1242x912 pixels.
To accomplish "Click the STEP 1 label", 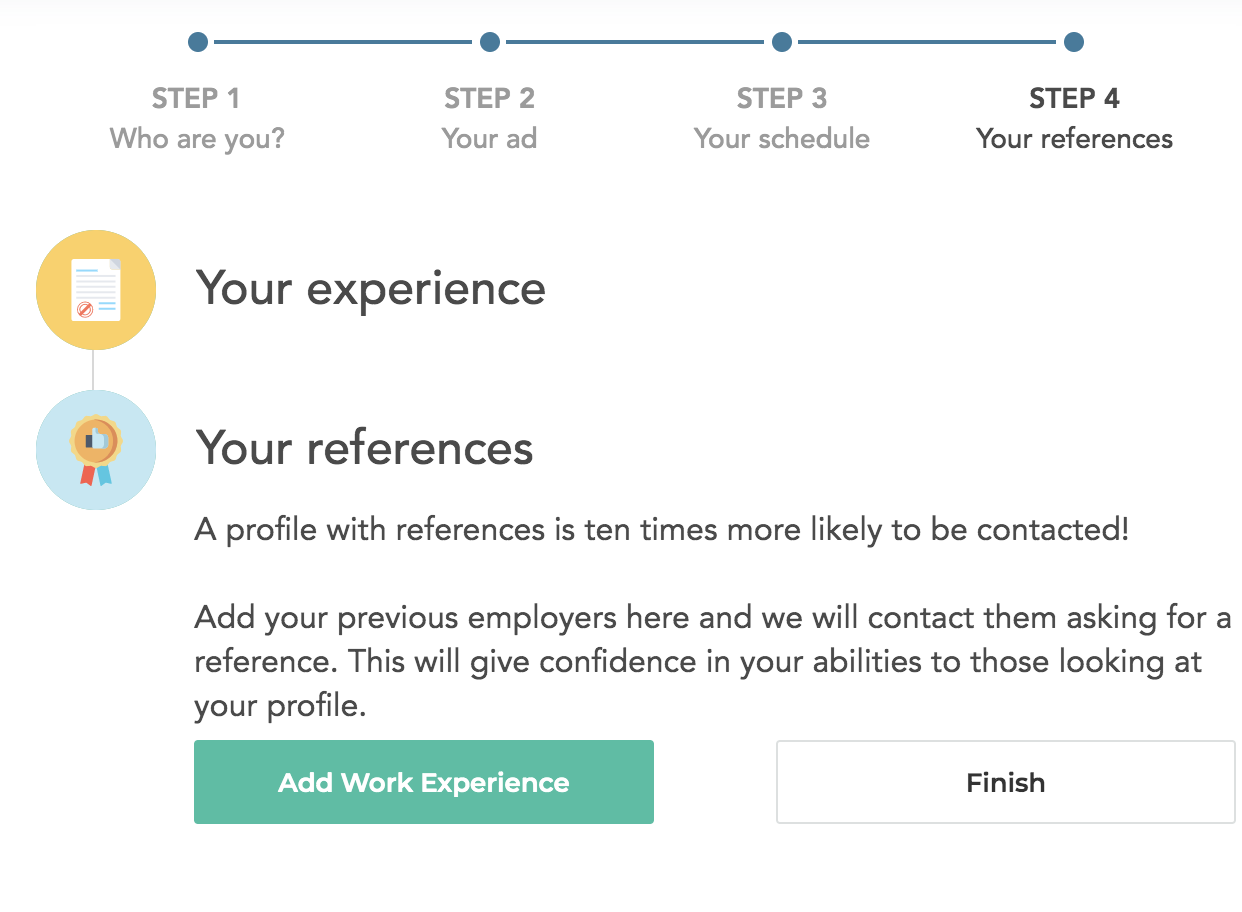I will (196, 99).
